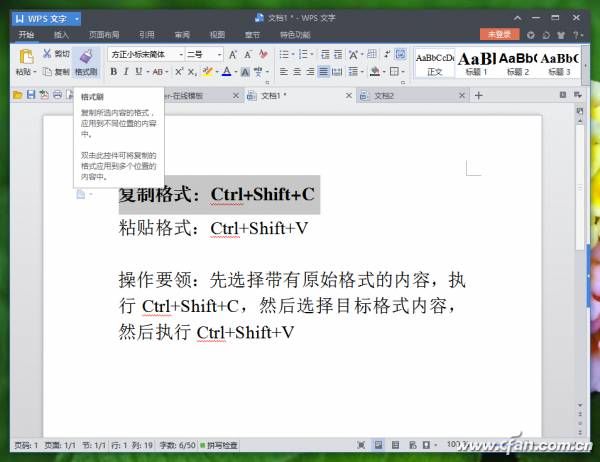This screenshot has height=462, width=600.
Task: Center align text
Action: (297, 72)
